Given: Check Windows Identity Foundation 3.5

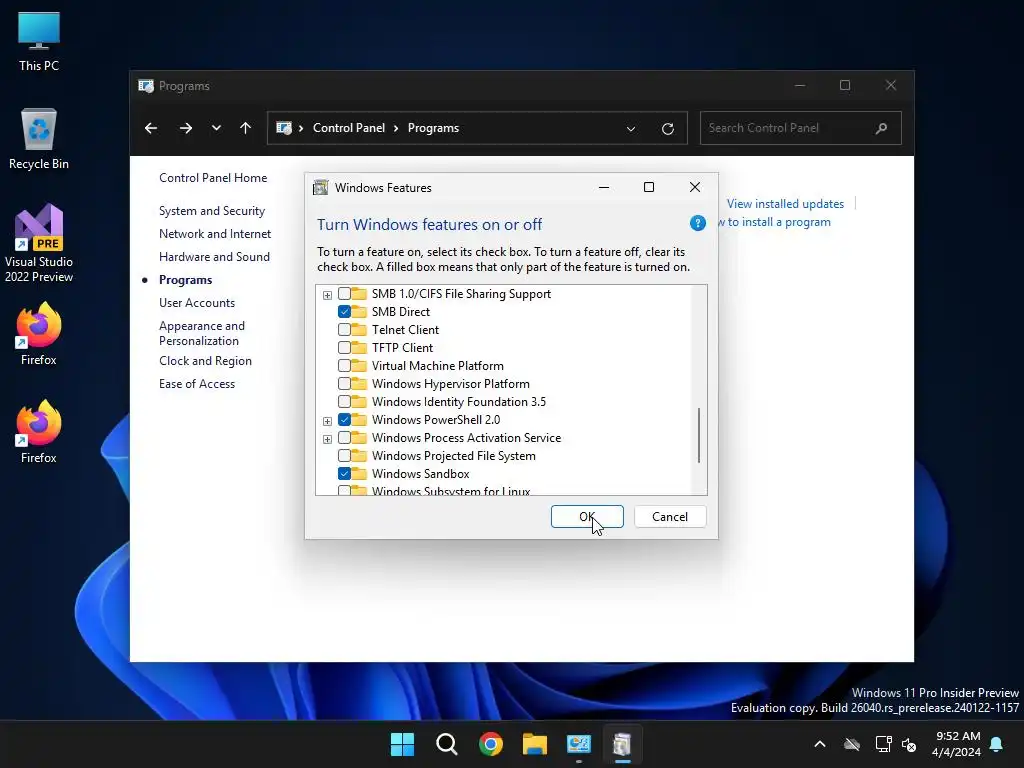Looking at the screenshot, I should pos(344,402).
